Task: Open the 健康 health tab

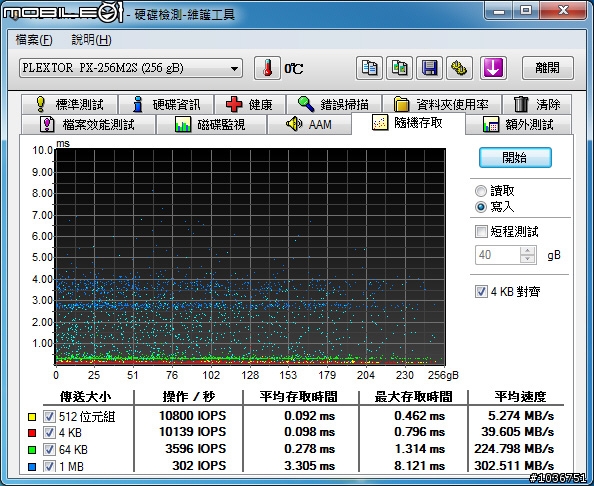Action: [x=250, y=104]
